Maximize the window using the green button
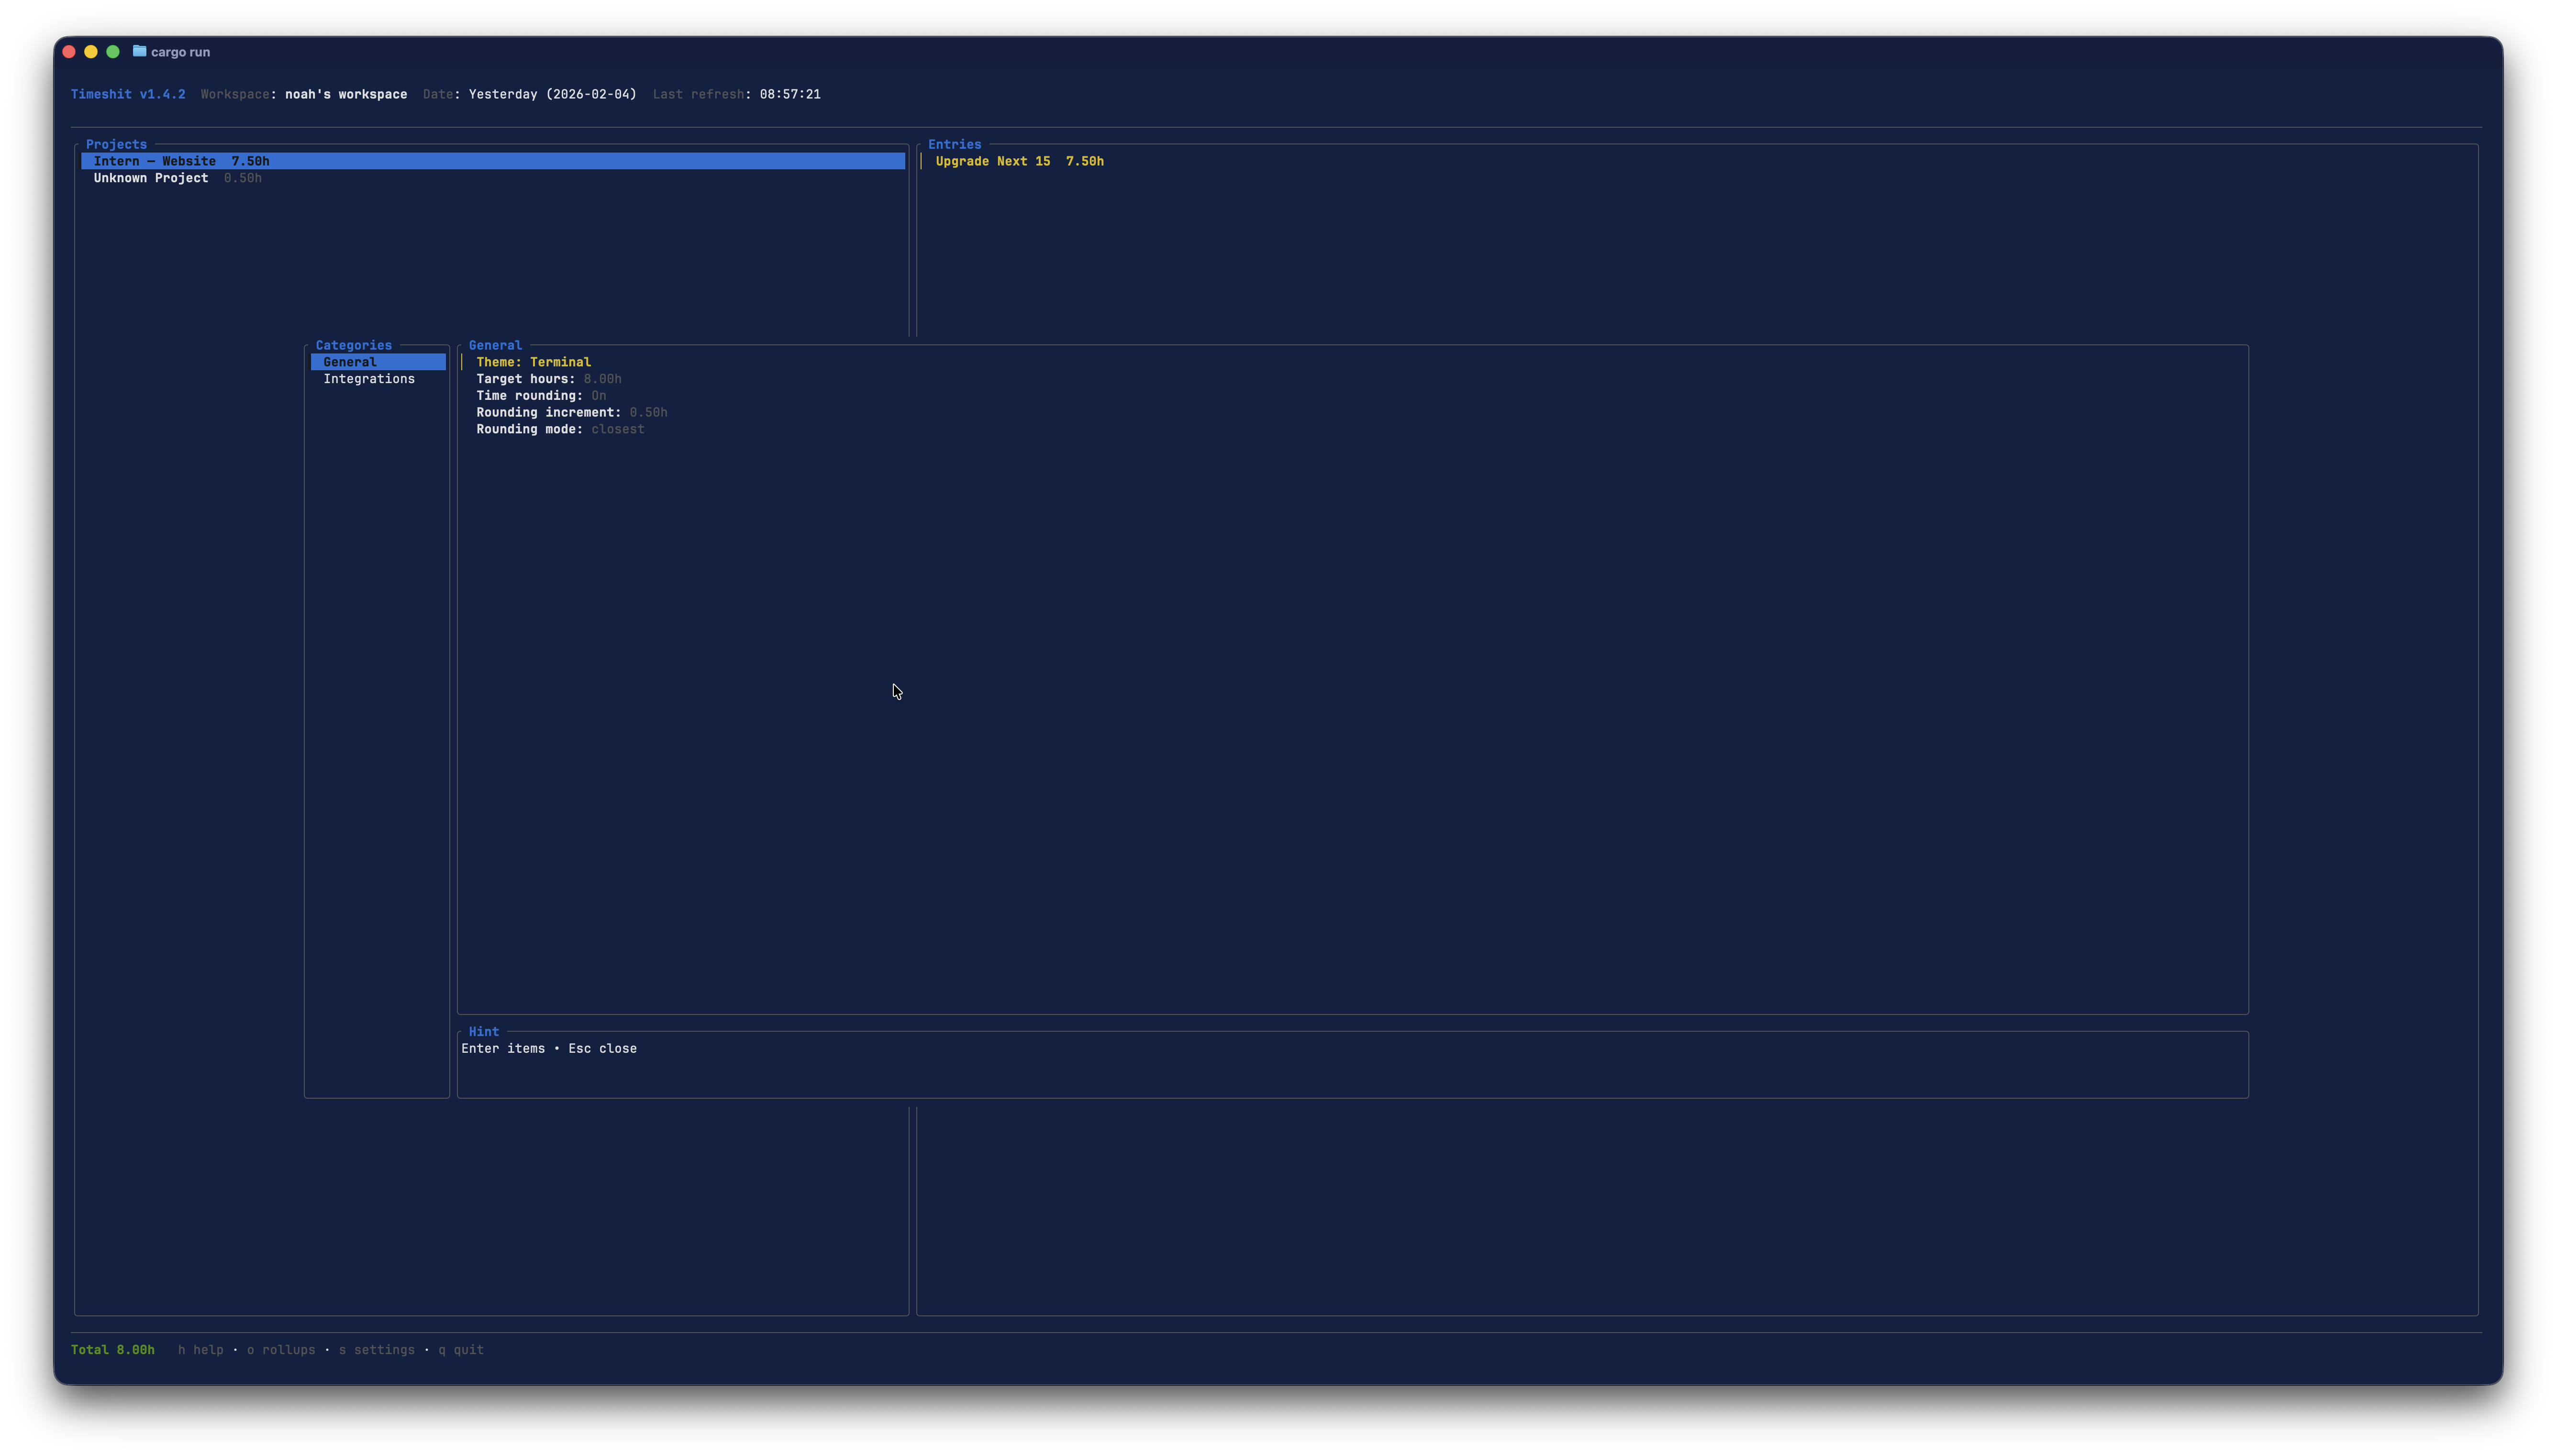Image resolution: width=2557 pixels, height=1456 pixels. 113,51
